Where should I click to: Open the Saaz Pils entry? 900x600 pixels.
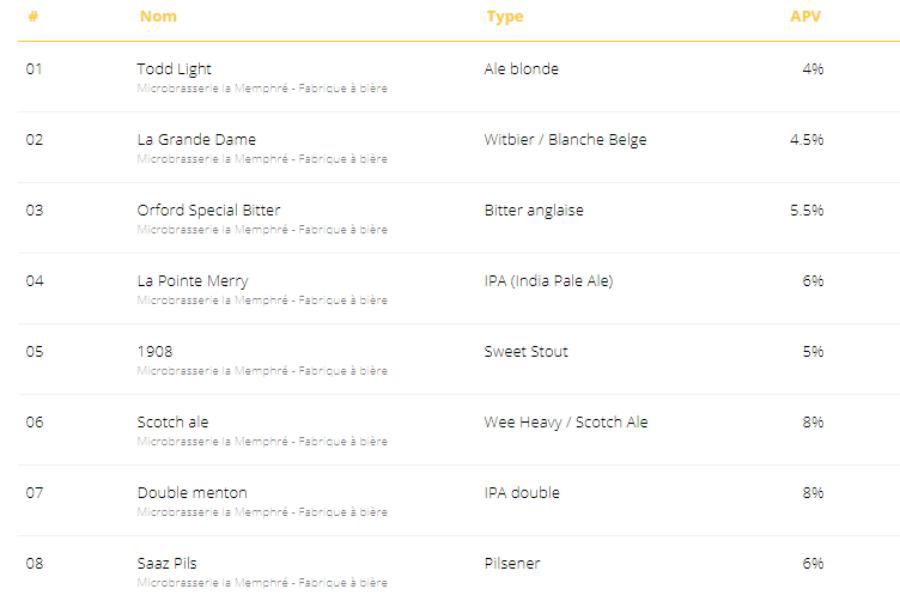167,563
